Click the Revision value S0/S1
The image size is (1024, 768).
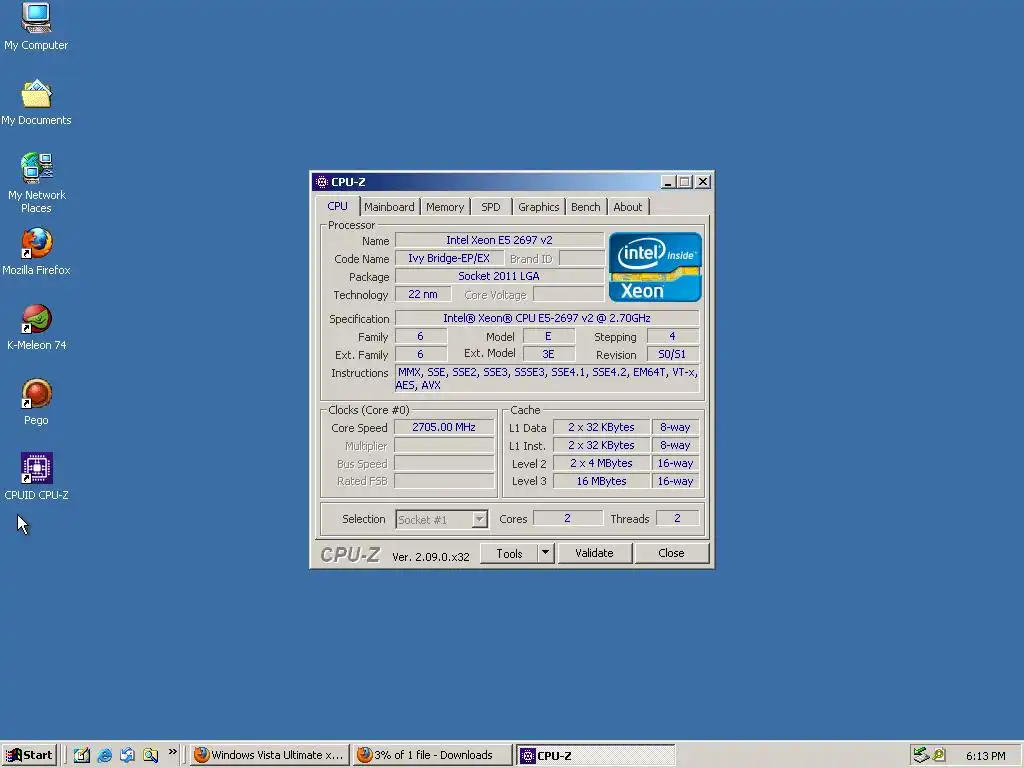672,354
